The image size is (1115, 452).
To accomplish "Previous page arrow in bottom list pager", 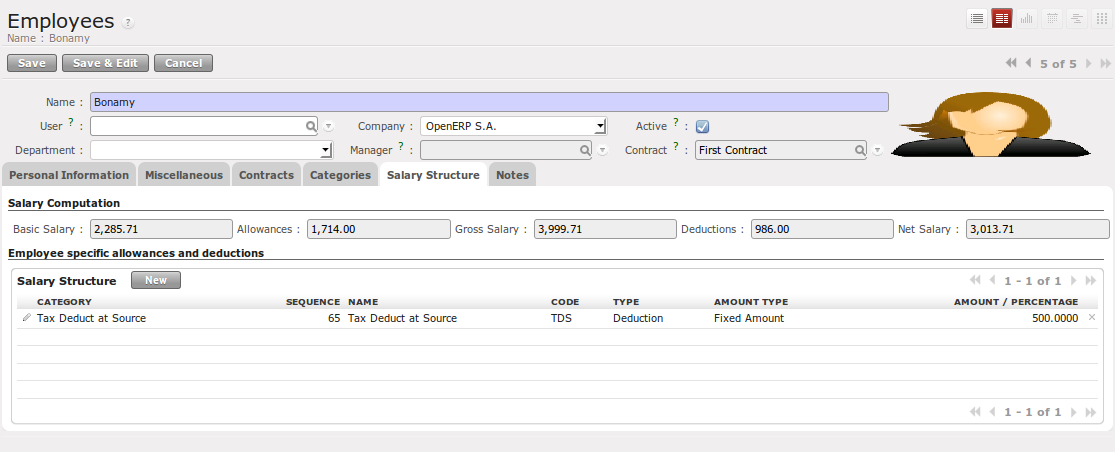I will (x=992, y=411).
